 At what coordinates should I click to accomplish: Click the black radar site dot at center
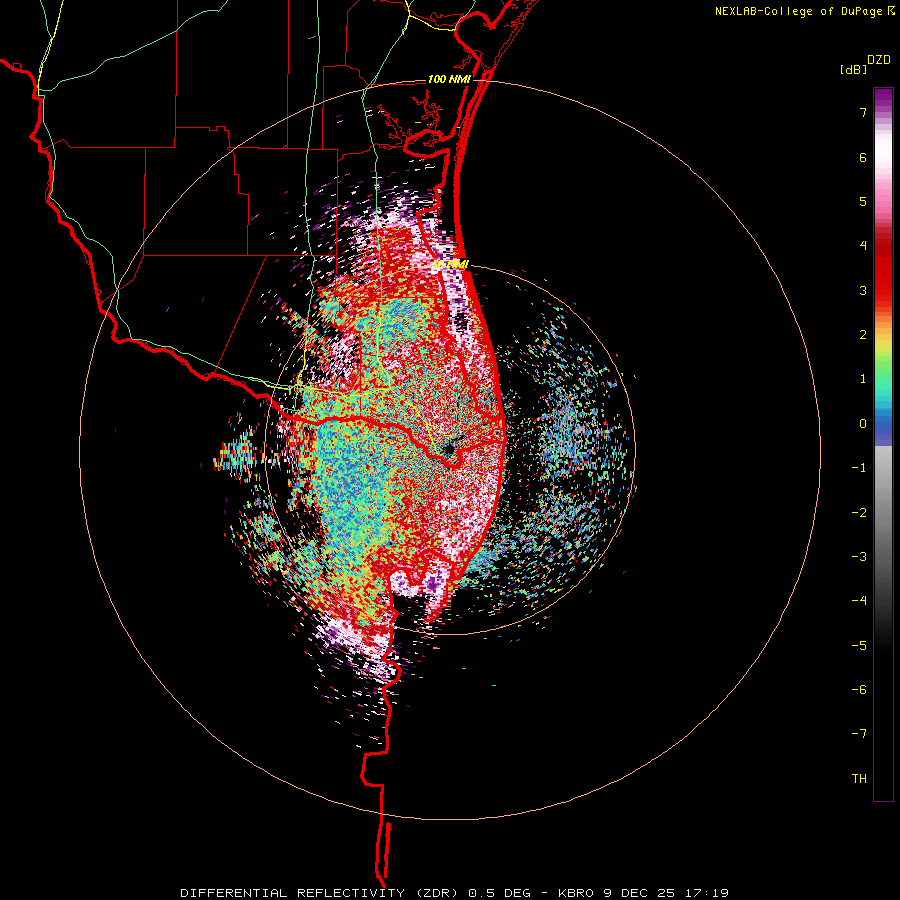[448, 448]
